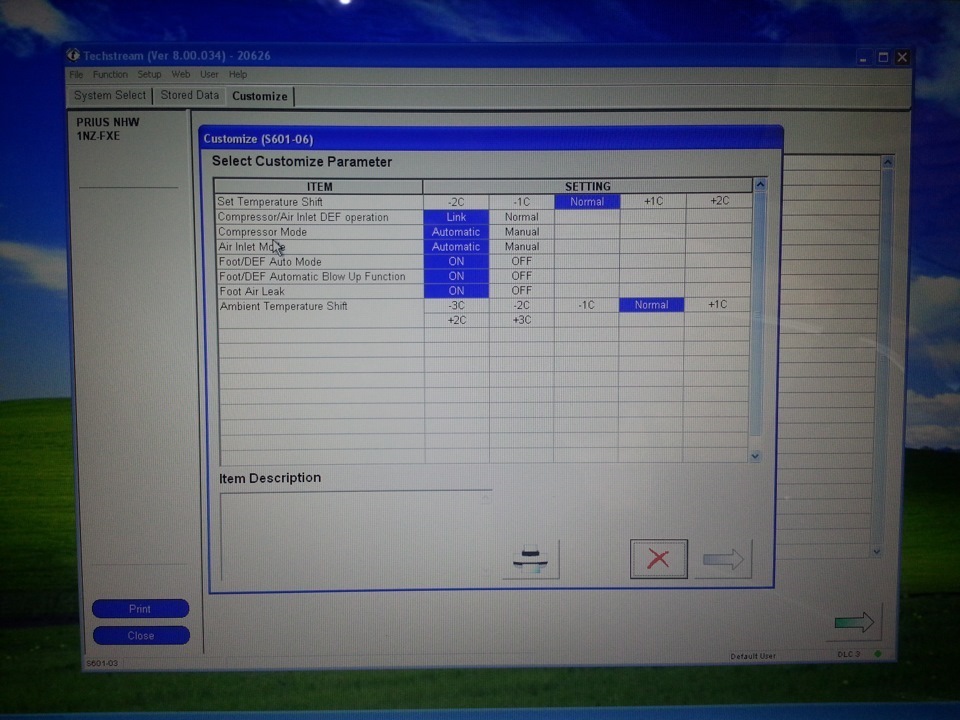The width and height of the screenshot is (960, 720).
Task: Click the printer icon in Customize dialog
Action: (531, 558)
